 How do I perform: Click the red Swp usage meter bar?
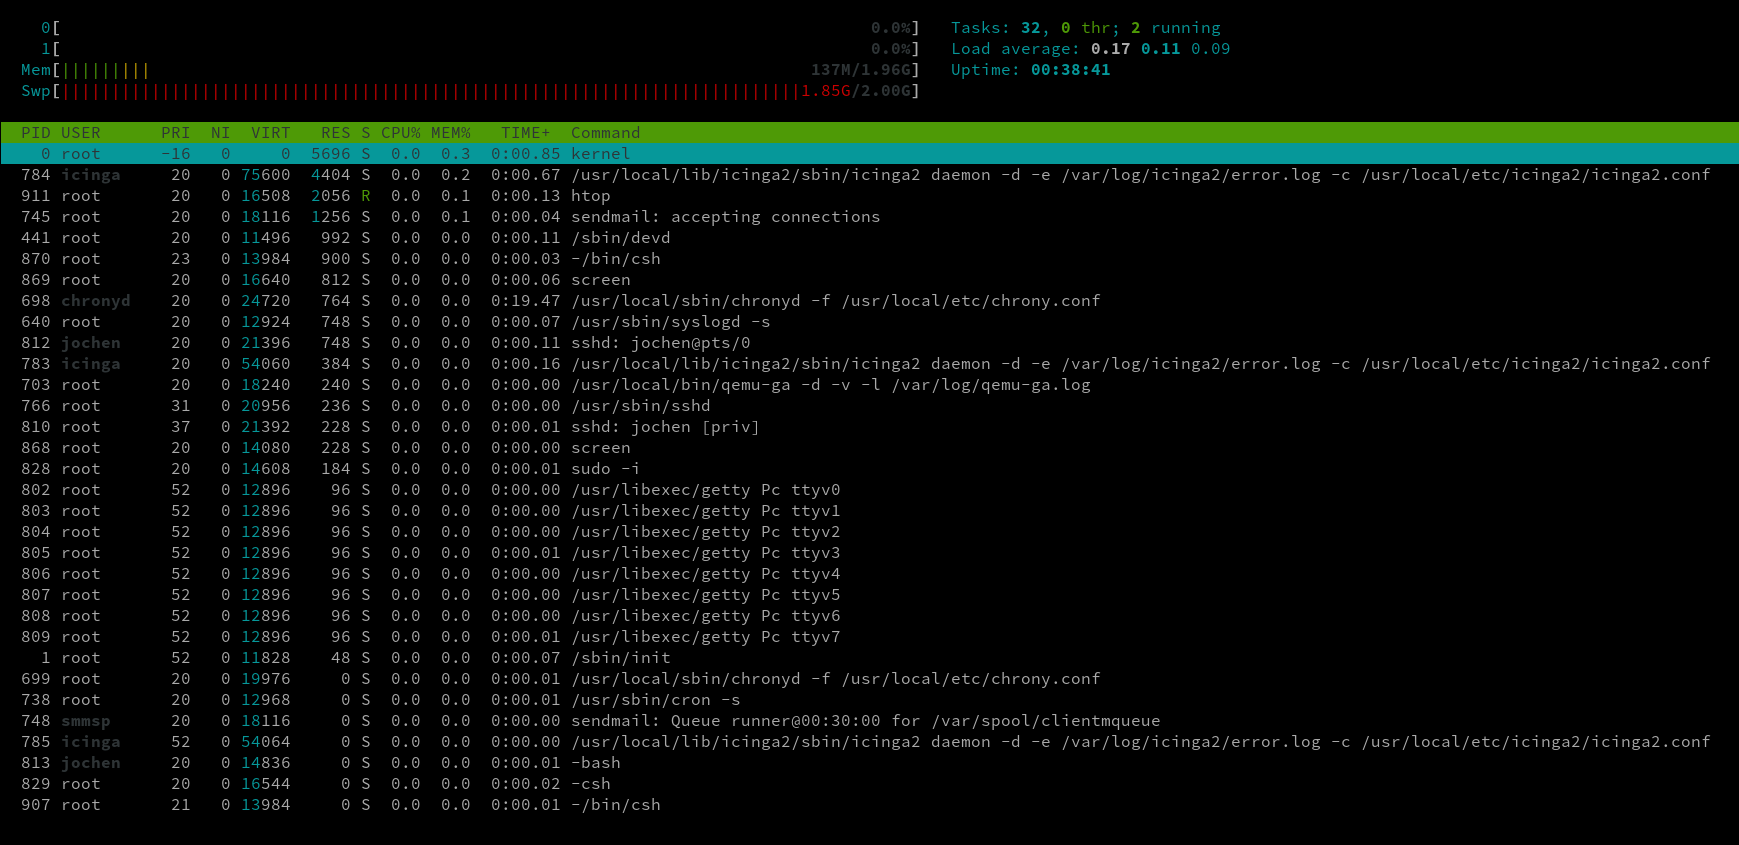point(430,91)
